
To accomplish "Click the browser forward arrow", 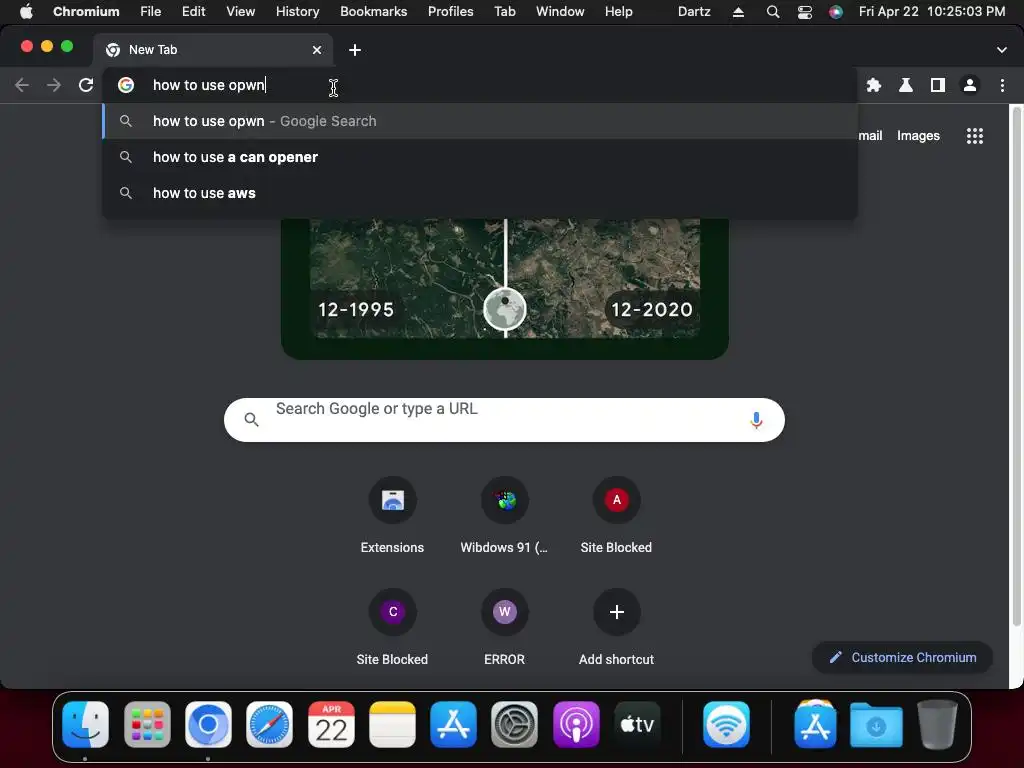I will 54,85.
